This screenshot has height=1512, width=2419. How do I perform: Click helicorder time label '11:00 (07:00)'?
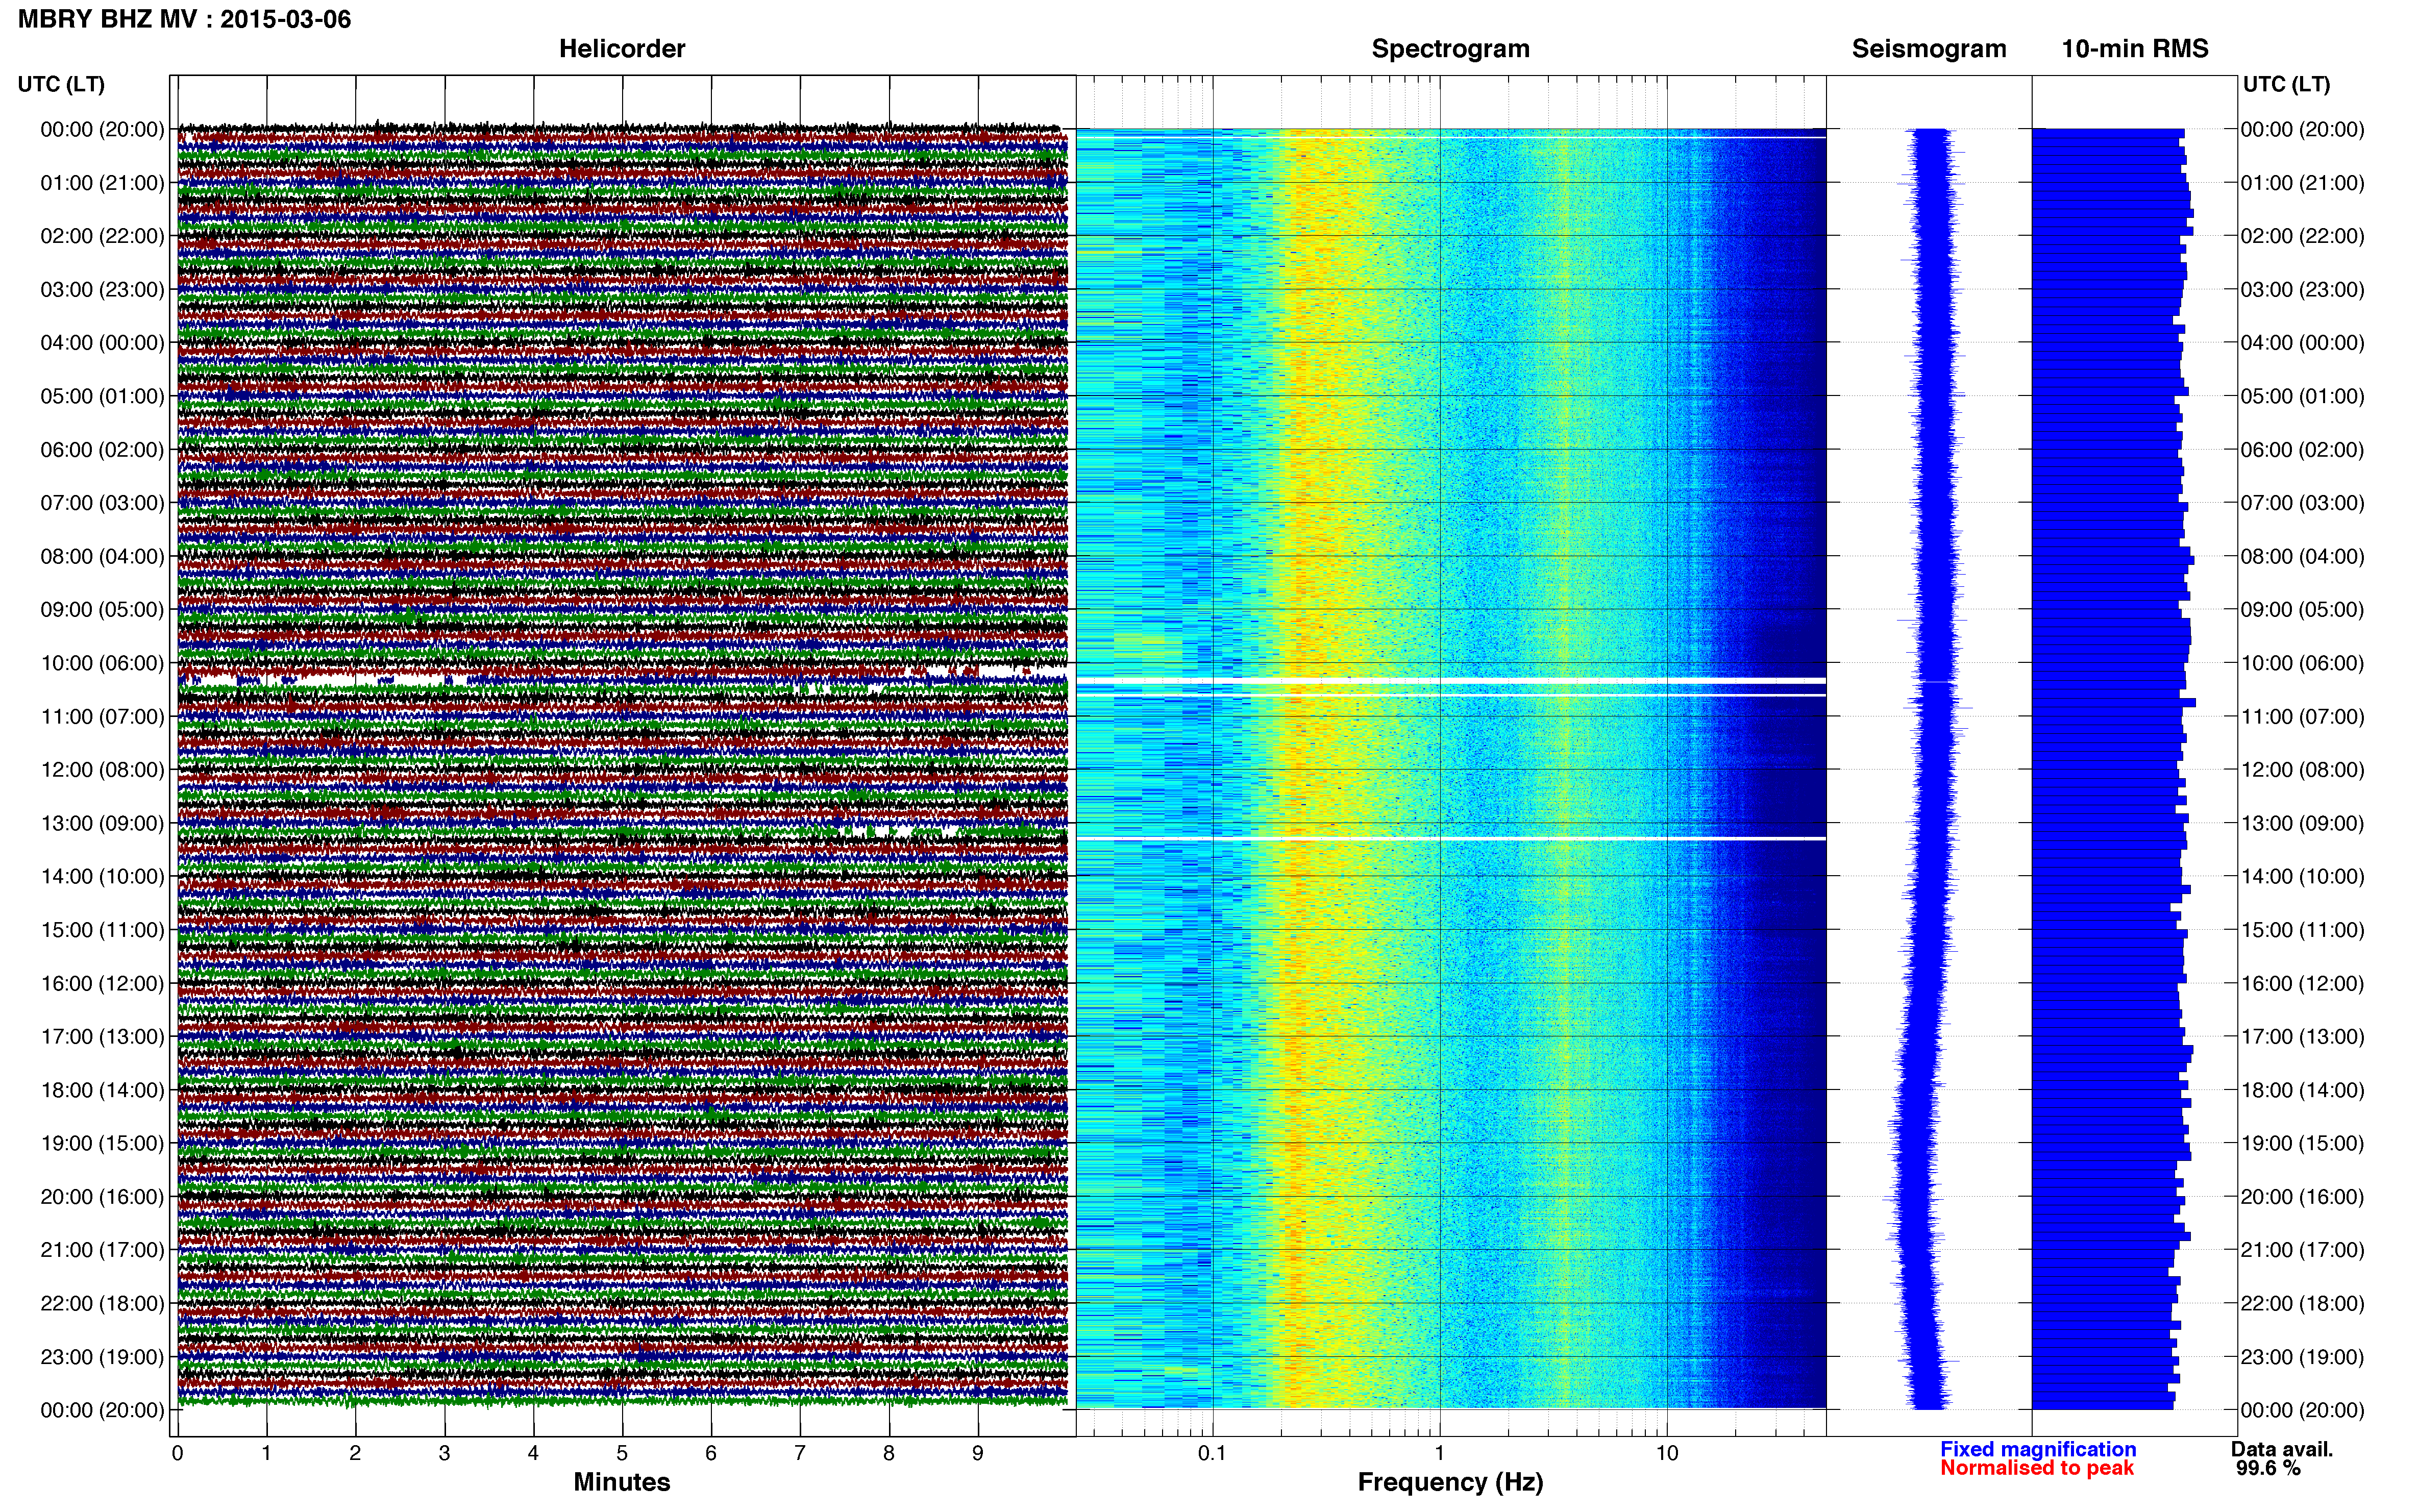click(x=102, y=717)
